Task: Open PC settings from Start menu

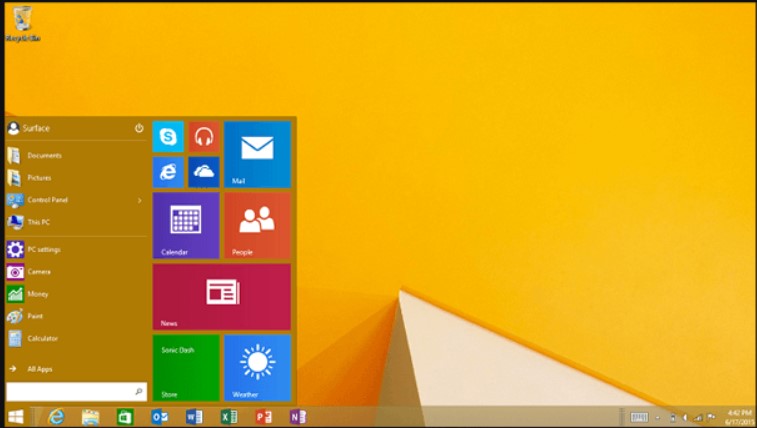Action: click(x=76, y=249)
